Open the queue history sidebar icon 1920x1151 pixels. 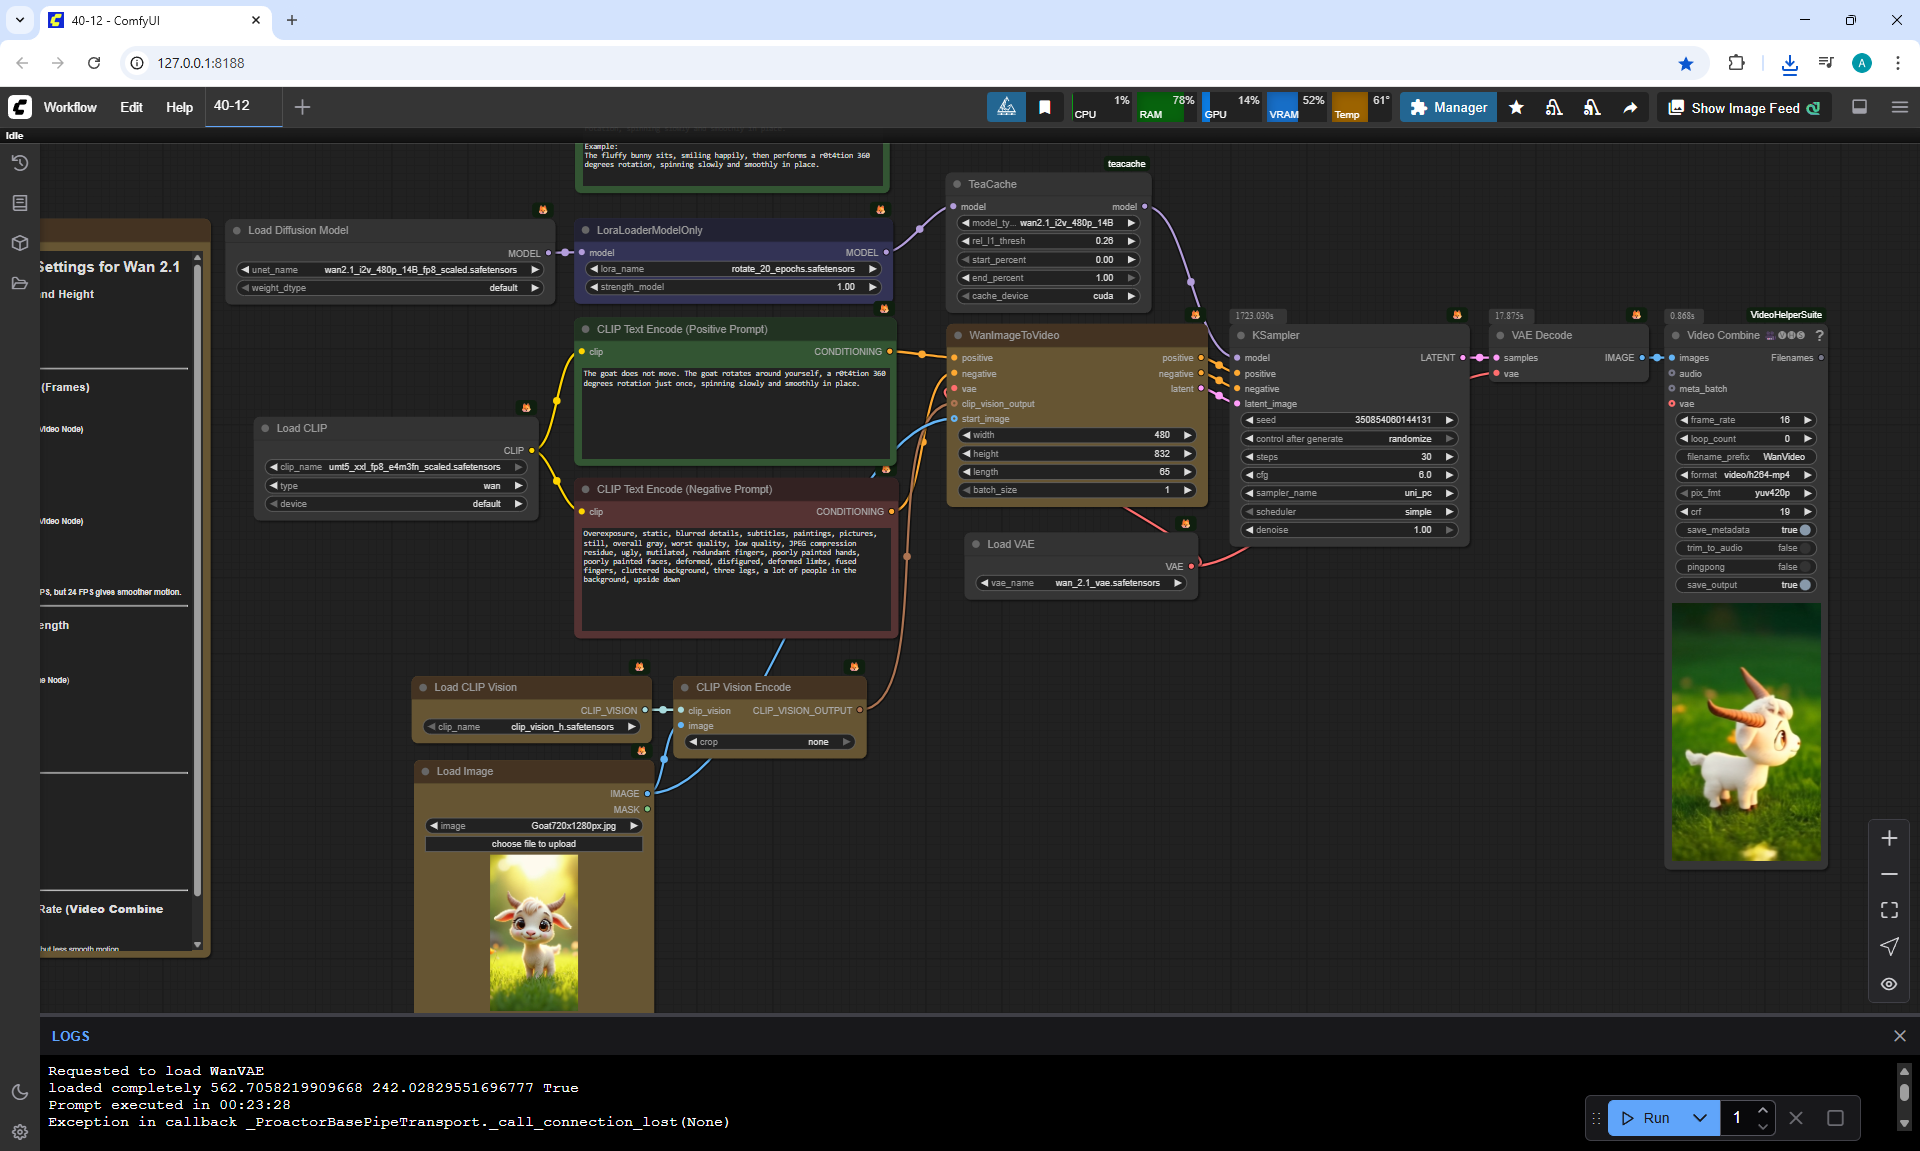click(19, 163)
